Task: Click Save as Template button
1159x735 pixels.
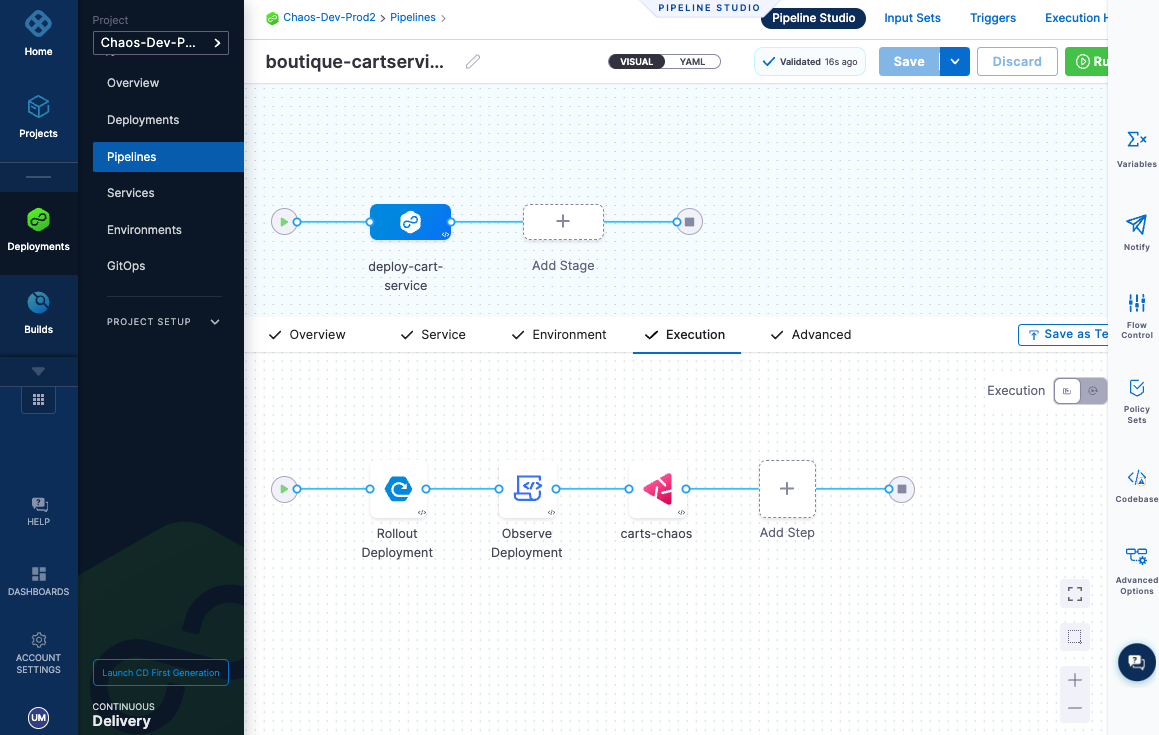Action: point(1063,334)
